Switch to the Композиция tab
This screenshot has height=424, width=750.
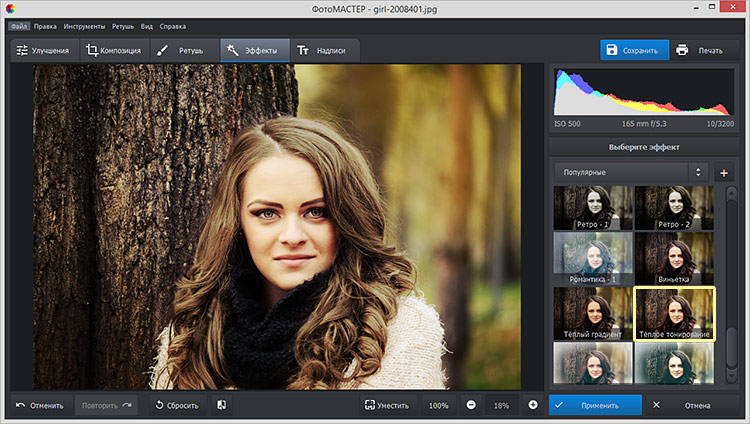(x=113, y=50)
